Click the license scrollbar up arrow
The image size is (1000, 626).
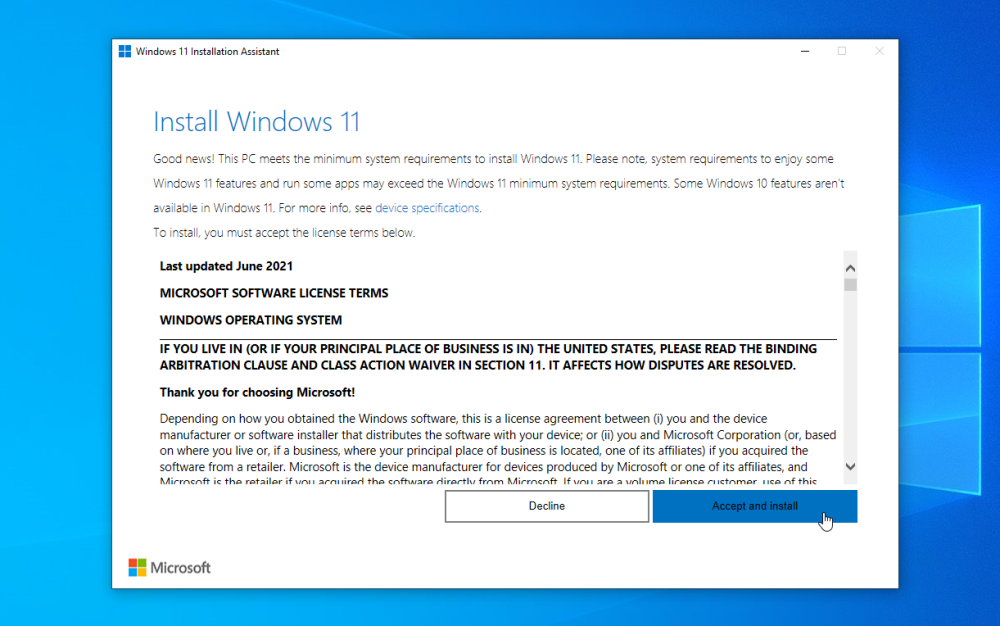(850, 268)
